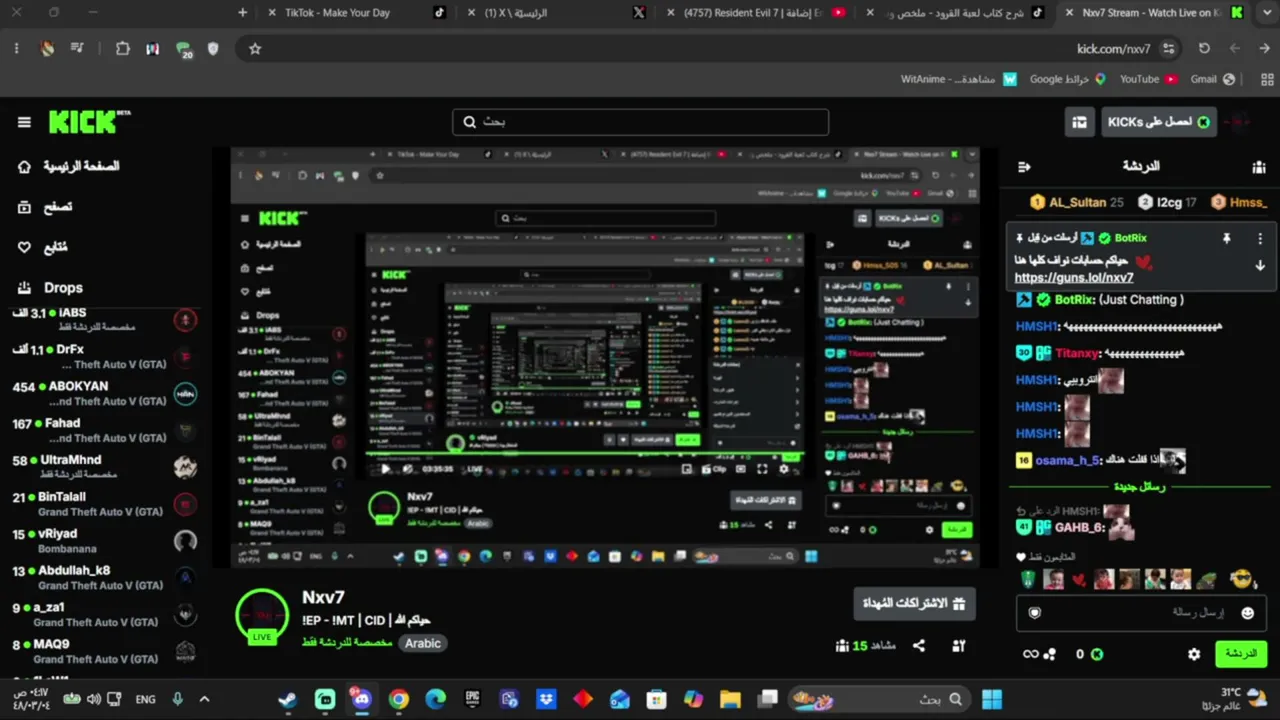Open the Windows Start menu
The height and width of the screenshot is (720, 1280).
click(x=992, y=699)
